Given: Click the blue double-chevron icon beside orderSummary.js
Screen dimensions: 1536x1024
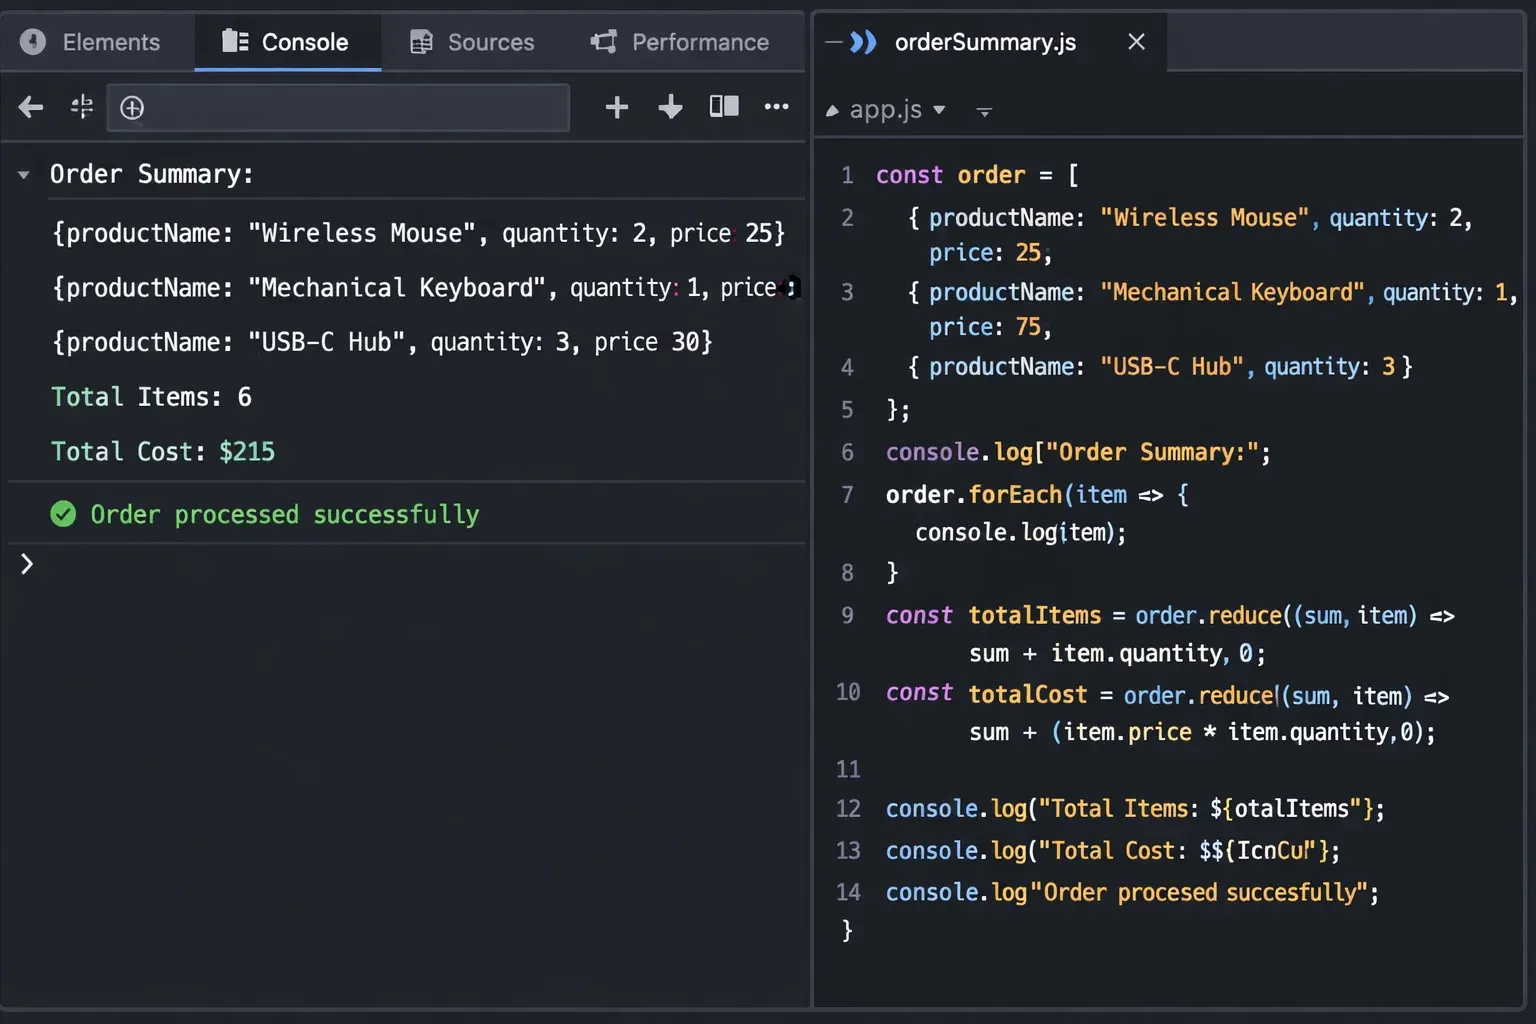Looking at the screenshot, I should point(862,42).
